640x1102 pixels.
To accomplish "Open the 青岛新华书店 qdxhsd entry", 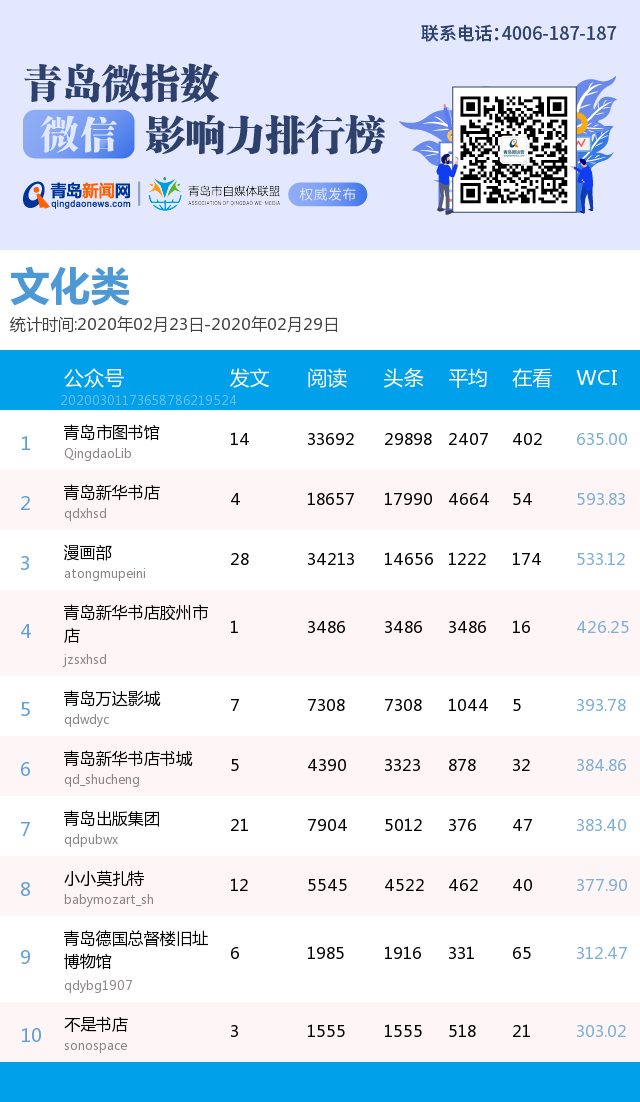I will 111,493.
